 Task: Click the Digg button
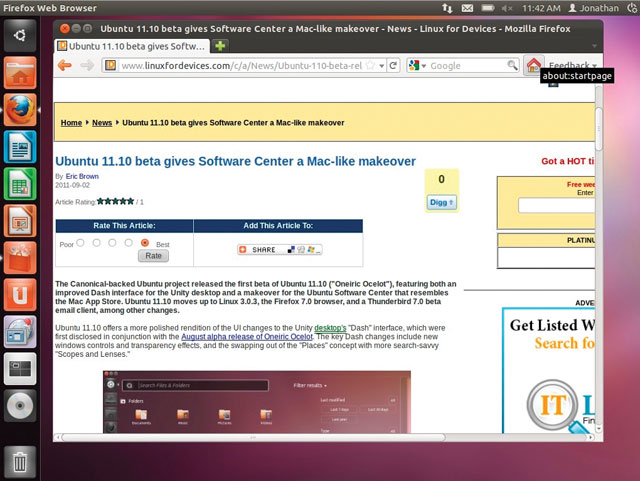click(x=441, y=202)
